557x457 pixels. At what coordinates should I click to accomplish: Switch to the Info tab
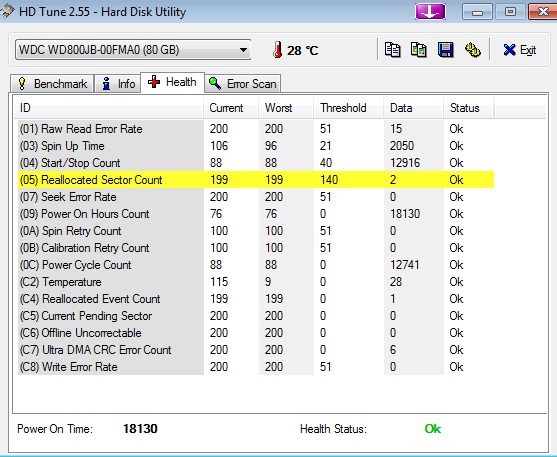(118, 84)
